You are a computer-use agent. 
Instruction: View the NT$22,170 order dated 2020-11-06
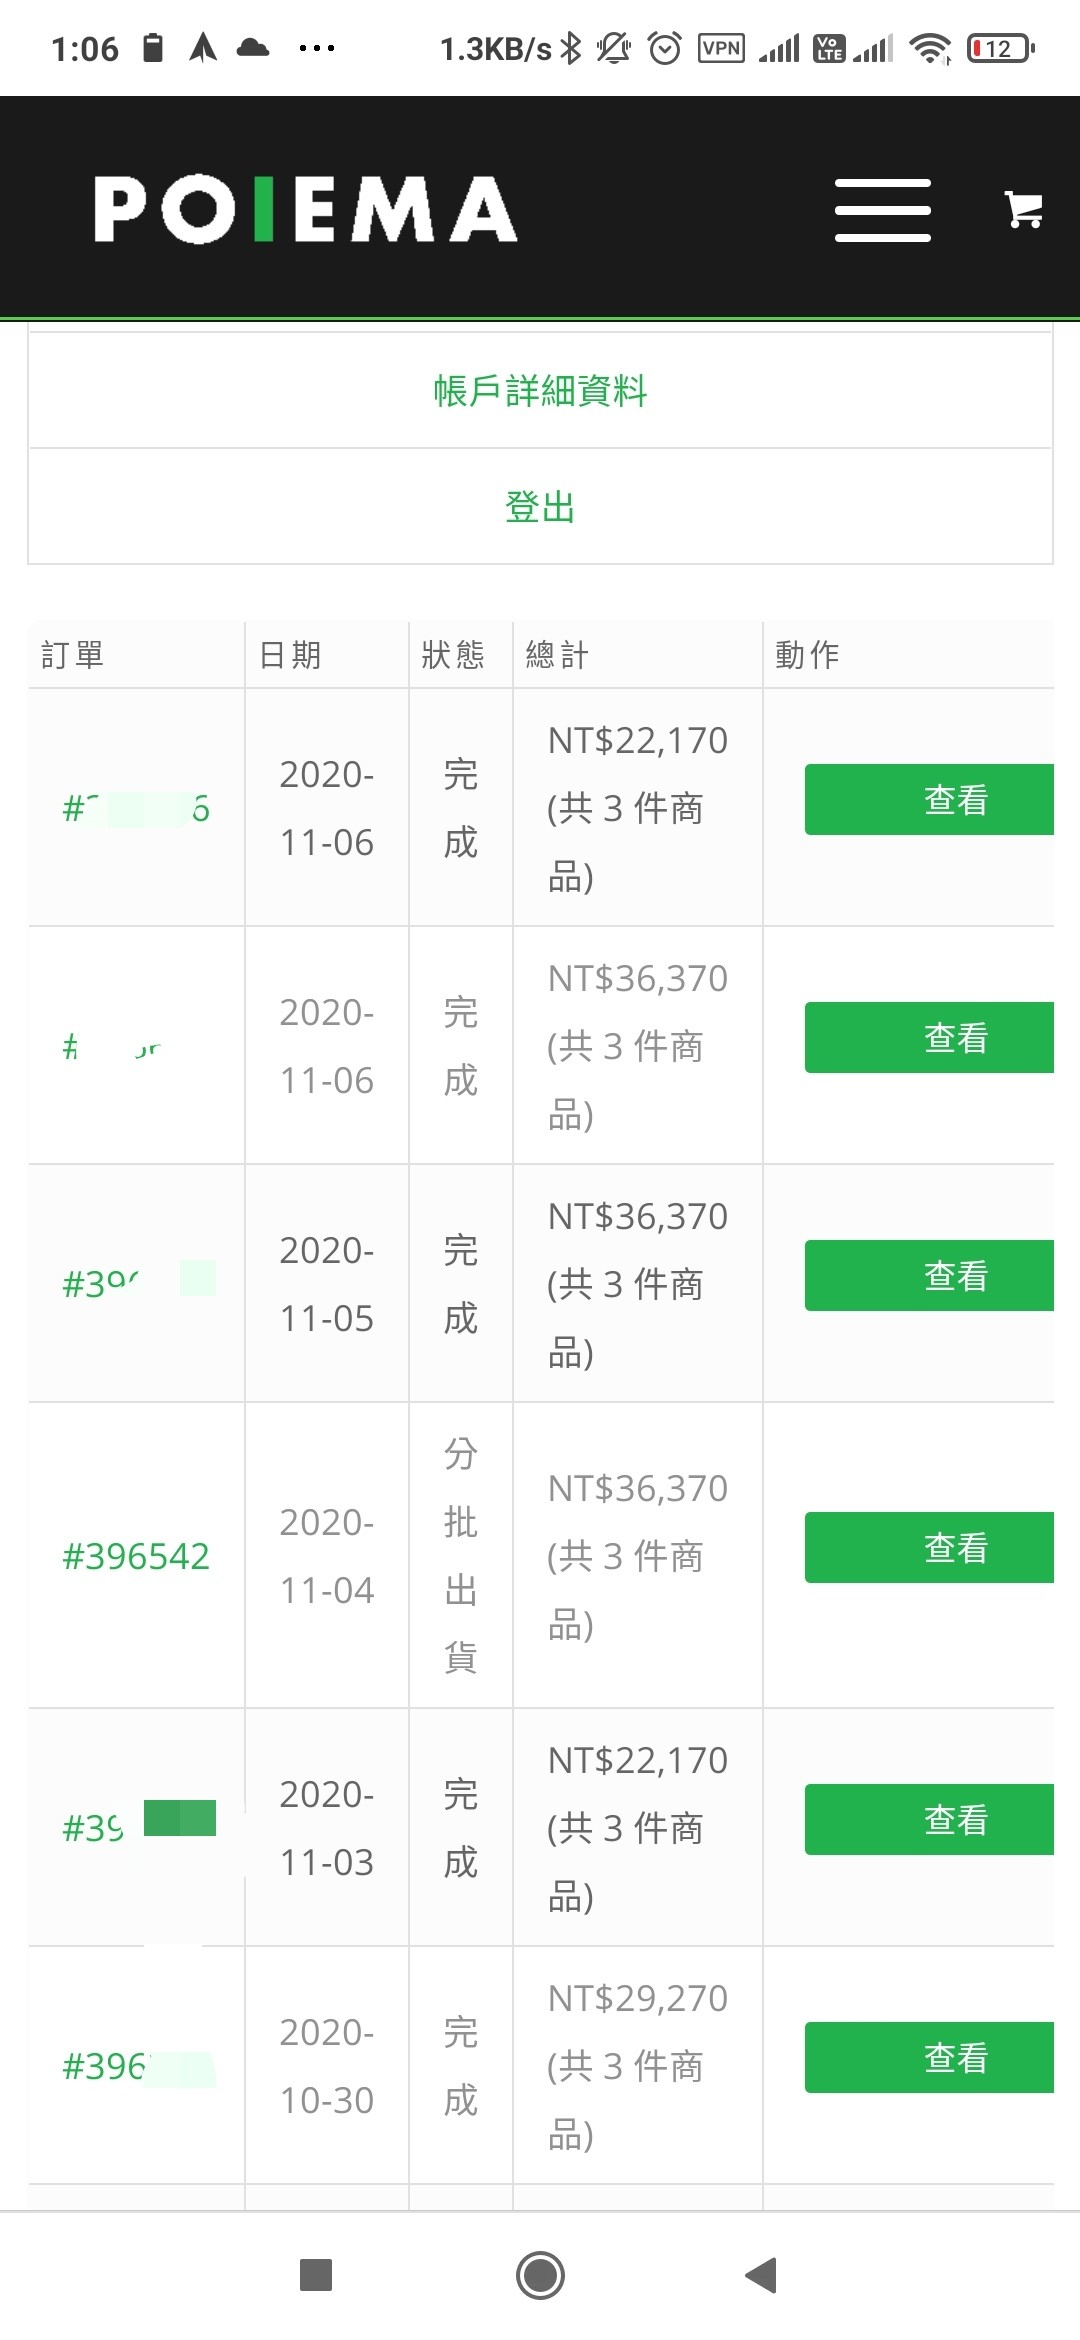tap(929, 799)
